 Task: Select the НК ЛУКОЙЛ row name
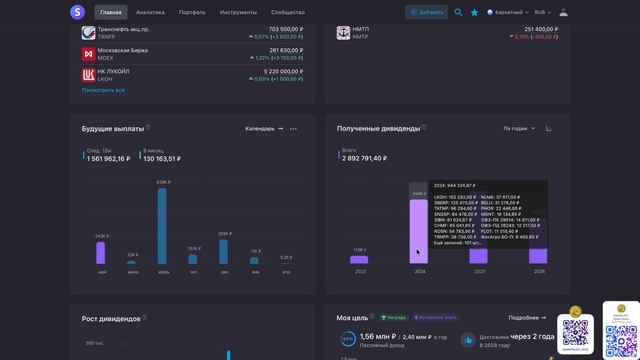coord(113,71)
